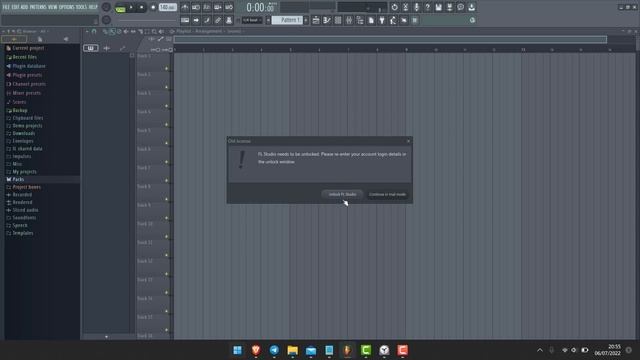This screenshot has width=640, height=360.
Task: Toggle the Browser view icon
Action: (360, 20)
